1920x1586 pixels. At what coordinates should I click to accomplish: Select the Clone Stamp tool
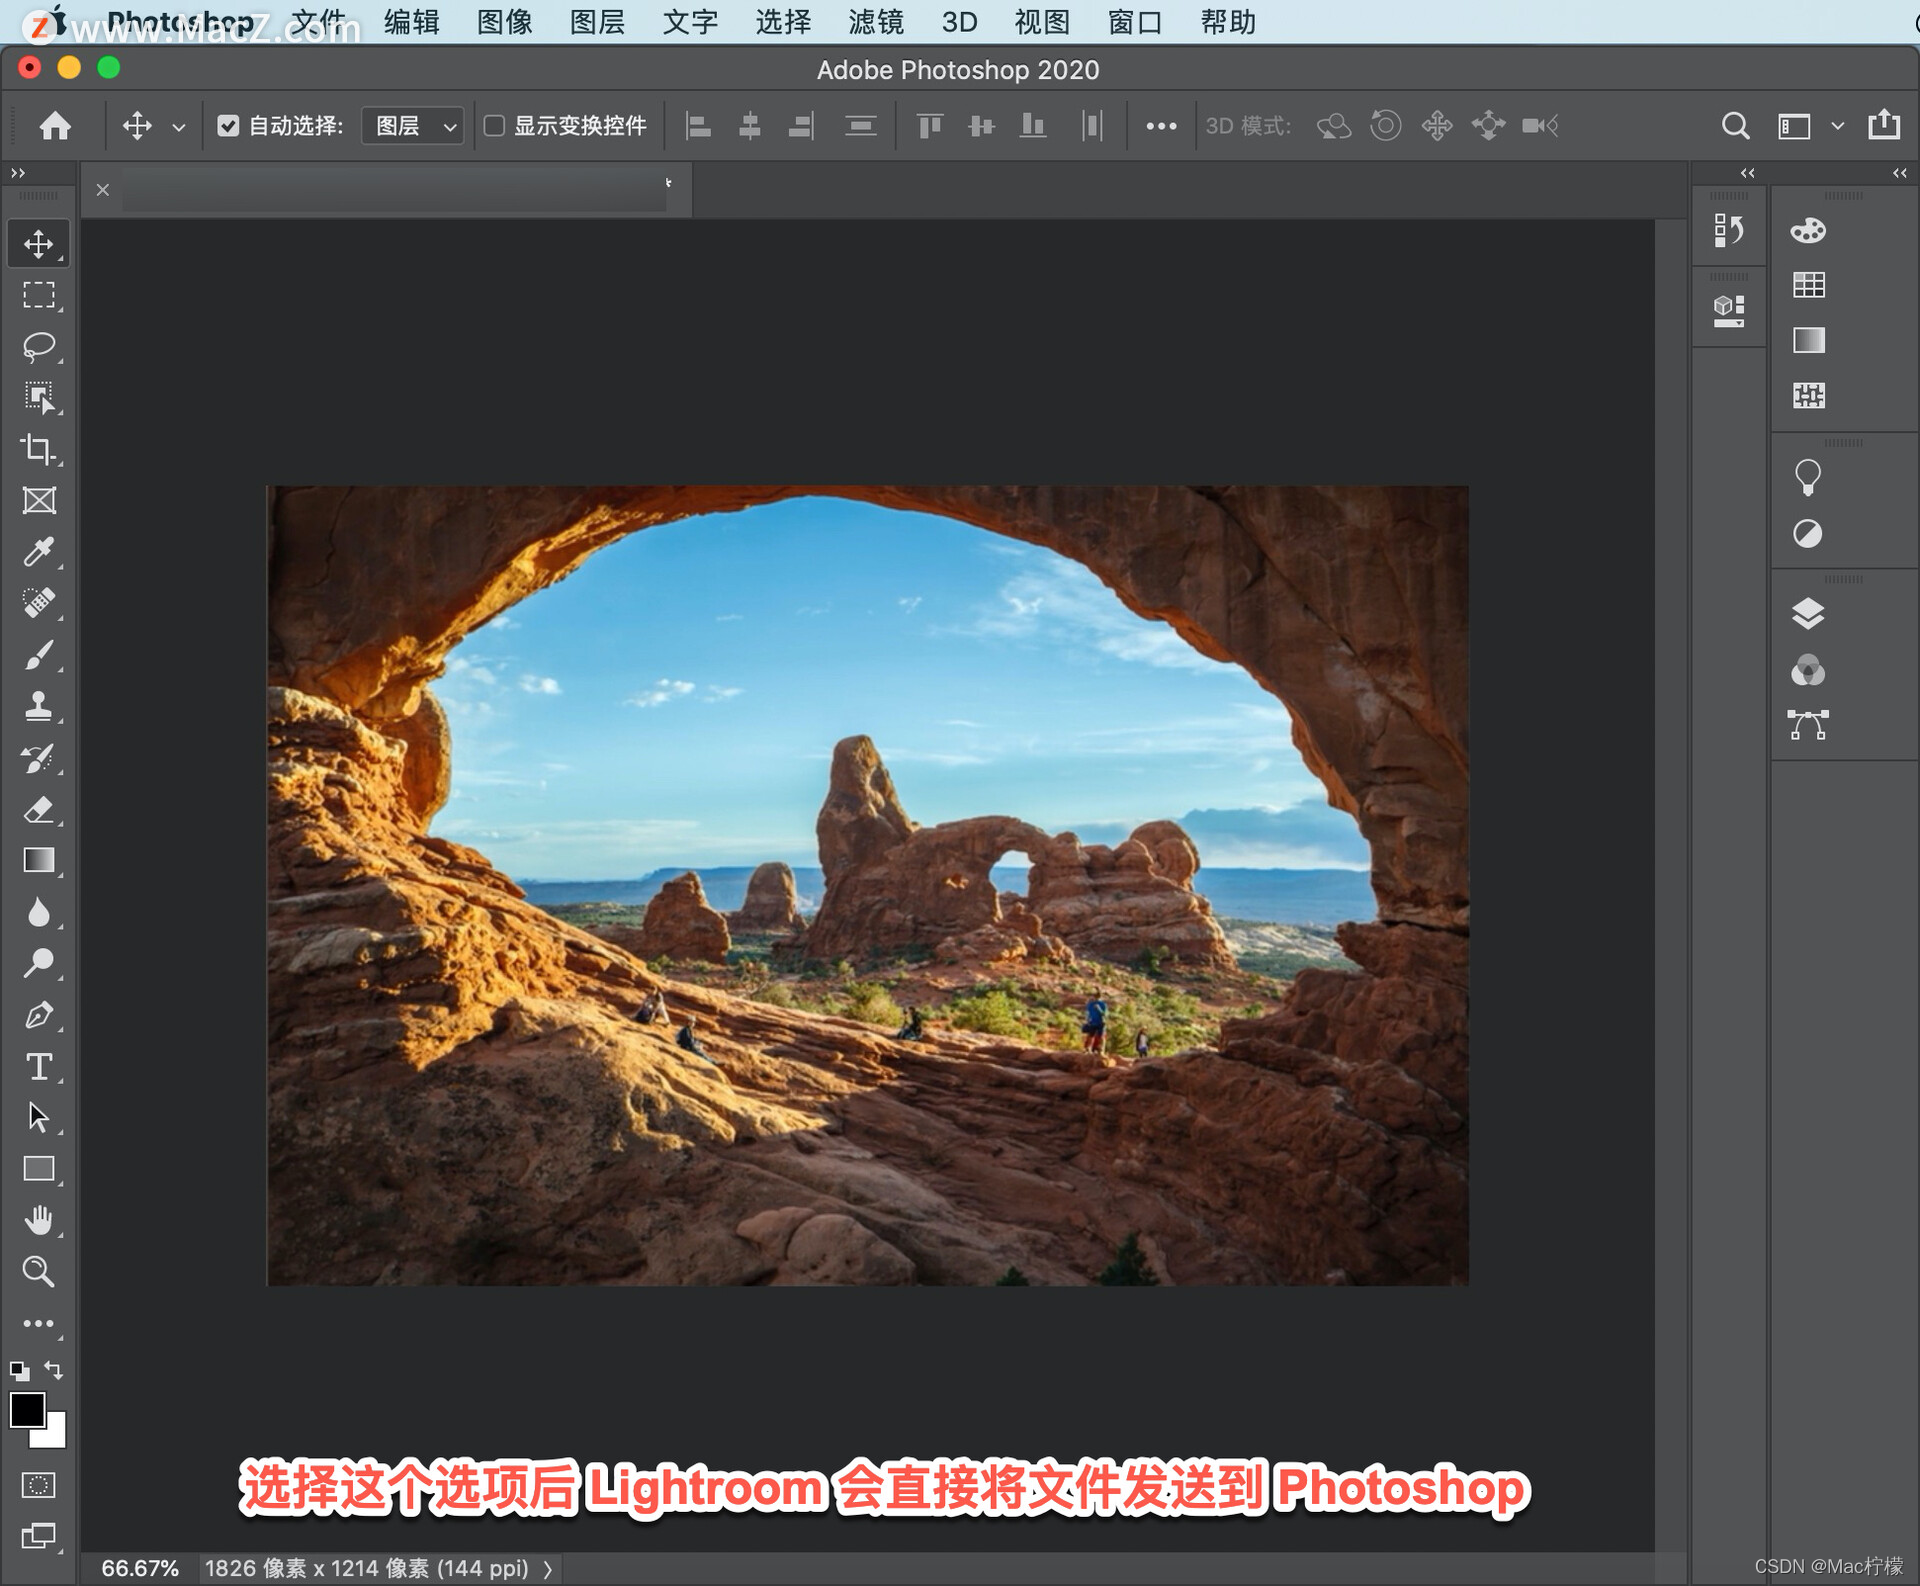click(x=38, y=706)
